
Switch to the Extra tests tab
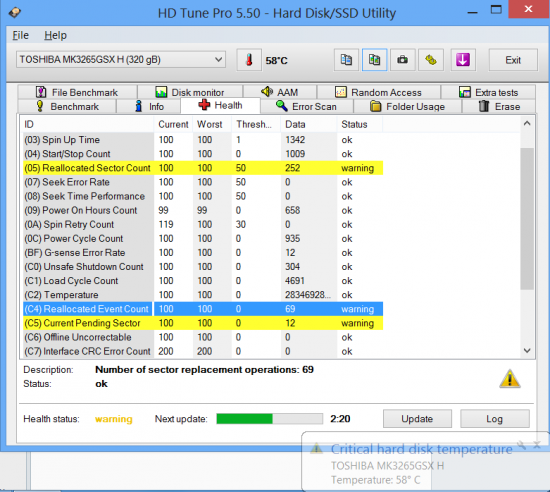pyautogui.click(x=488, y=92)
